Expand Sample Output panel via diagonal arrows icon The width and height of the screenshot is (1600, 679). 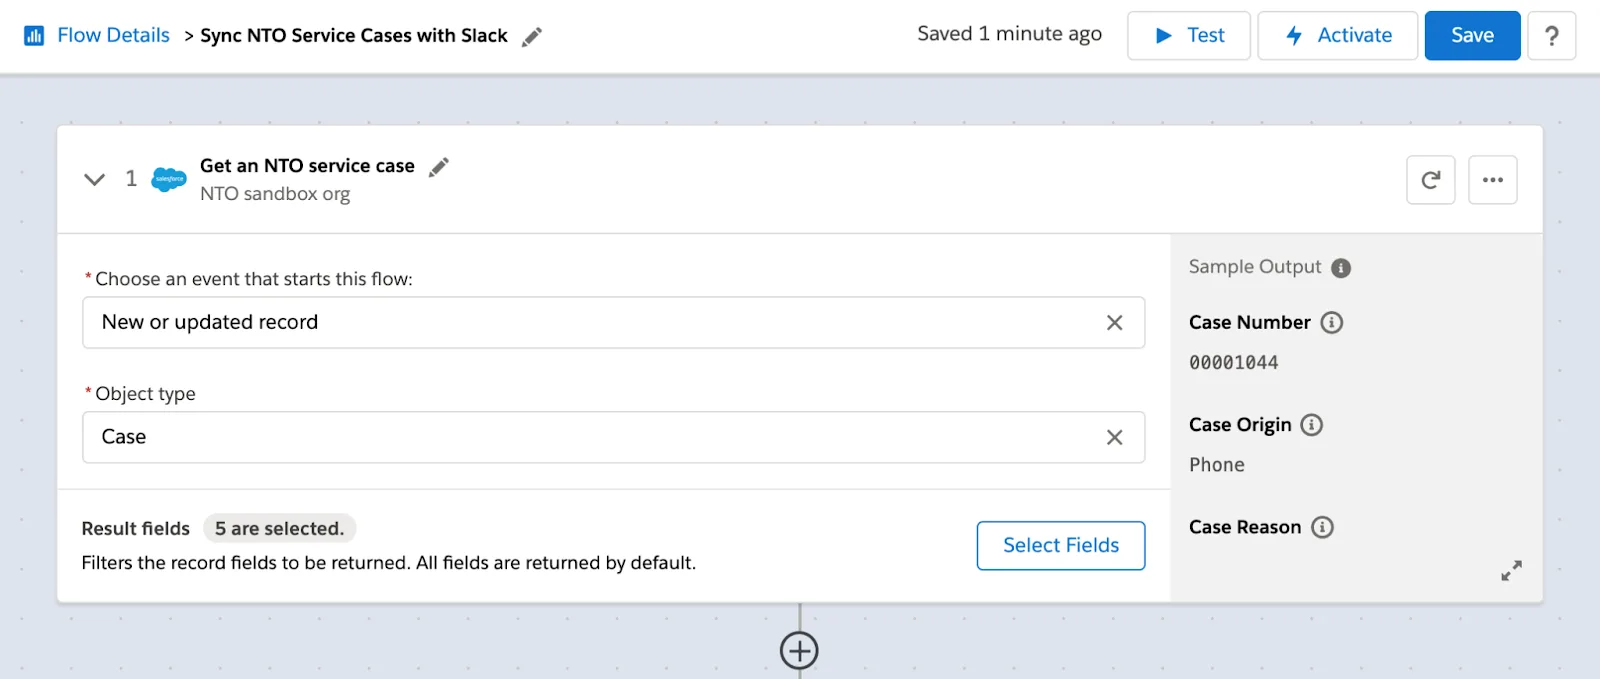(1510, 570)
